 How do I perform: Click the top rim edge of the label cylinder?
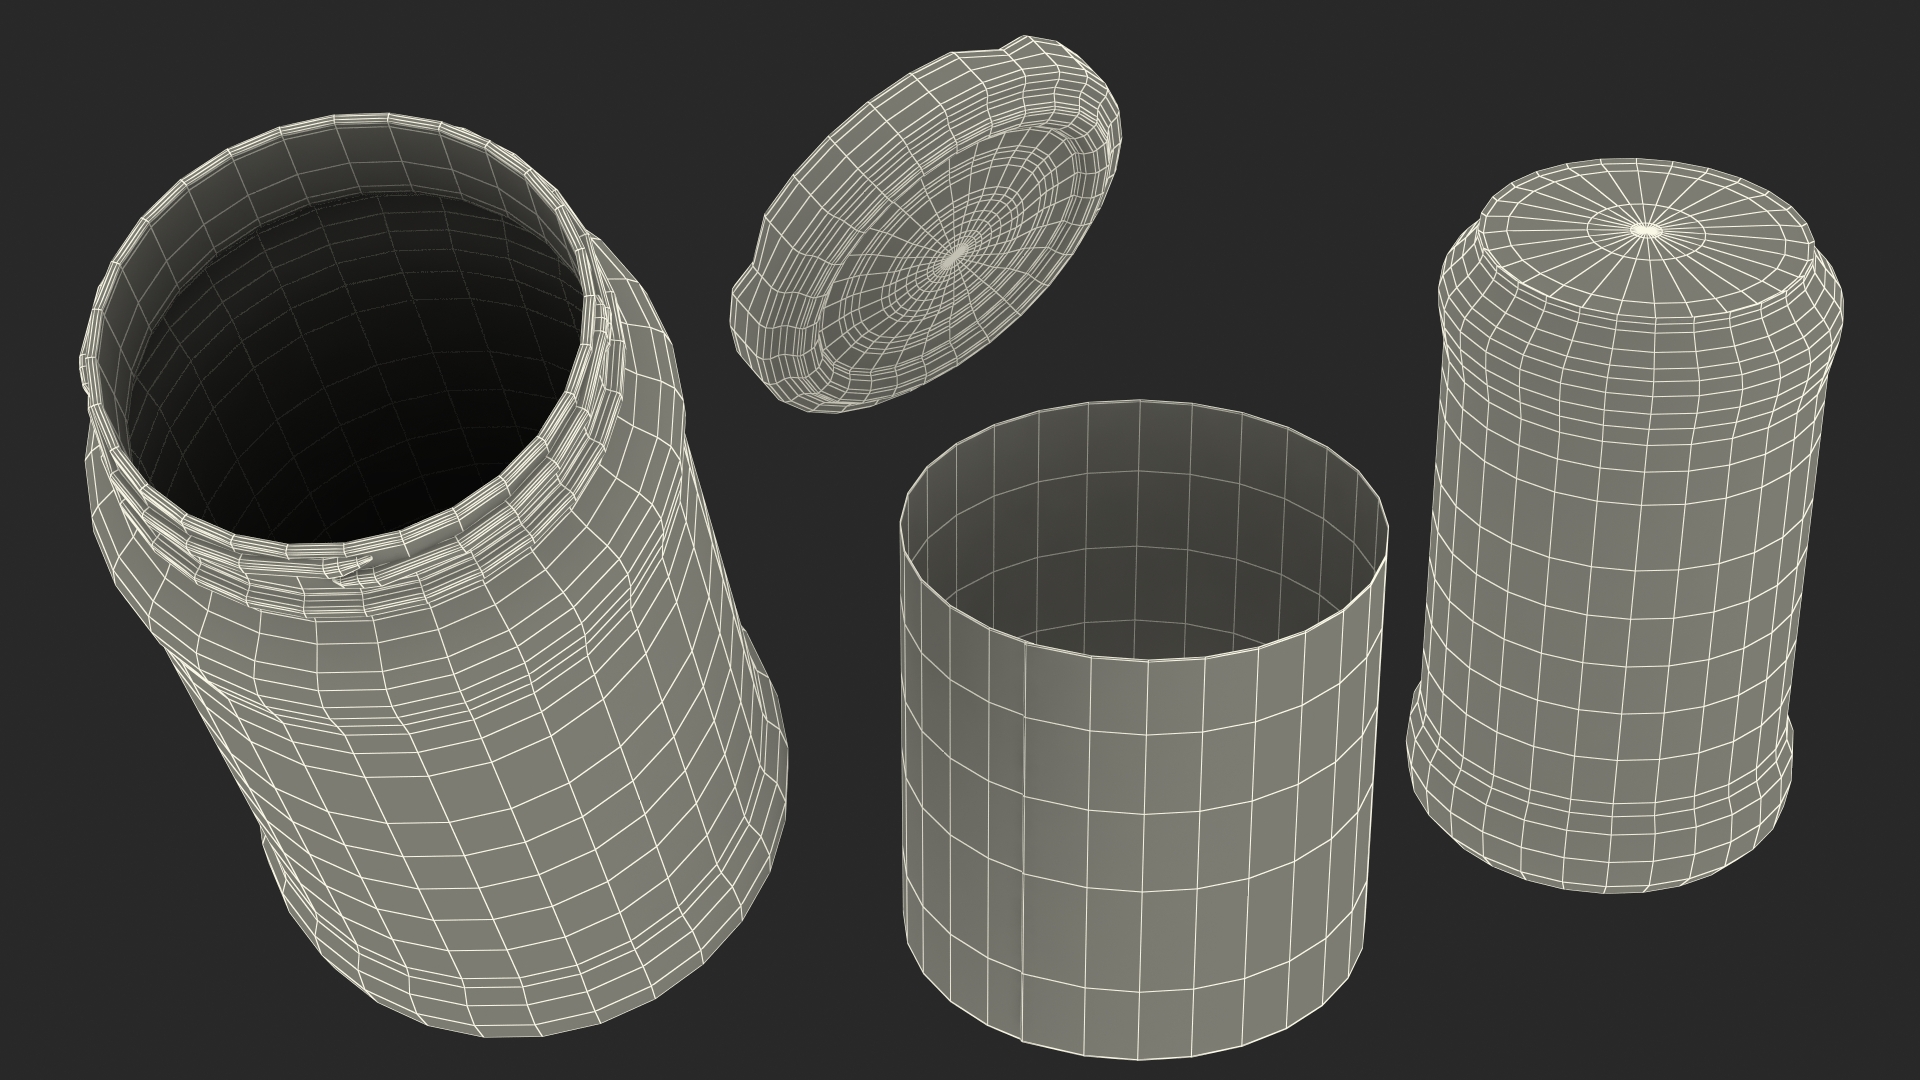click(1140, 403)
